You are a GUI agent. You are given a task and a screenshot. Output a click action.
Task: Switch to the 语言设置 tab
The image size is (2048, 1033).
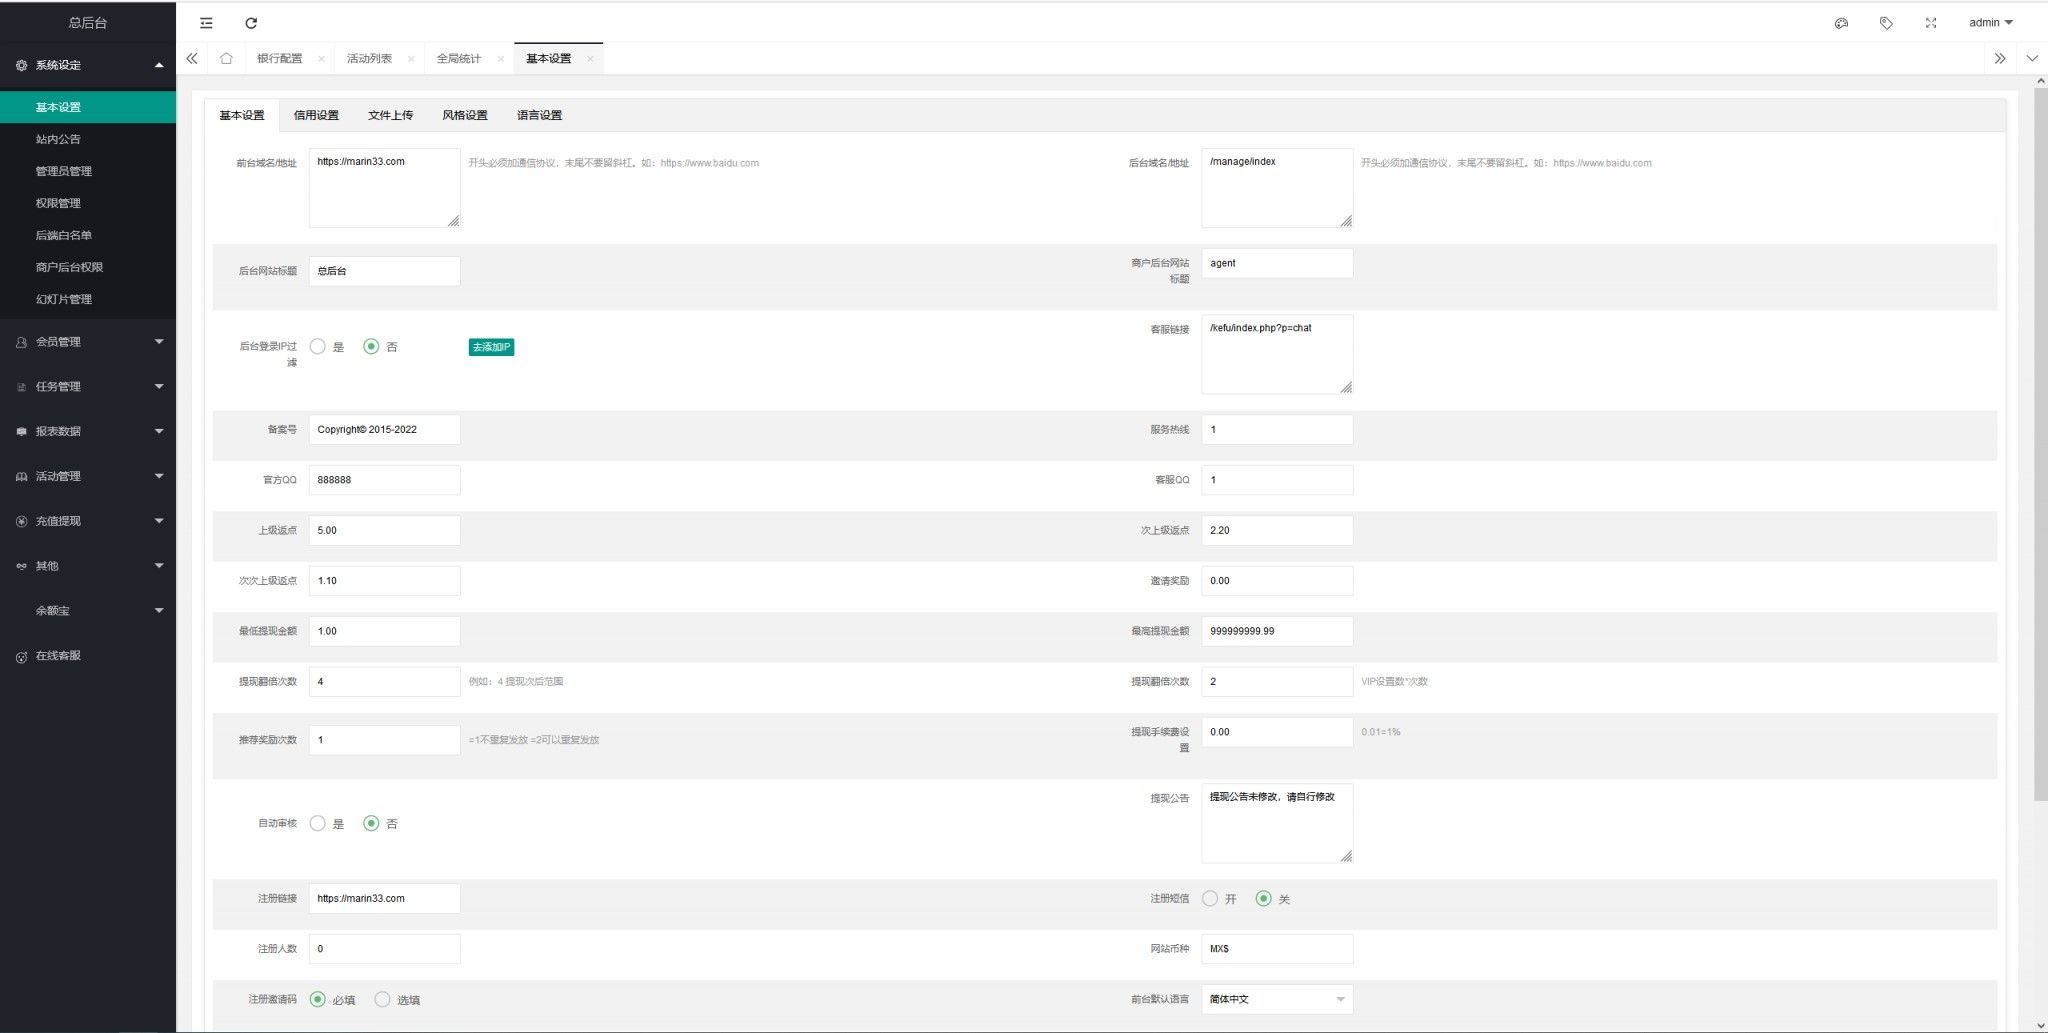click(x=539, y=115)
